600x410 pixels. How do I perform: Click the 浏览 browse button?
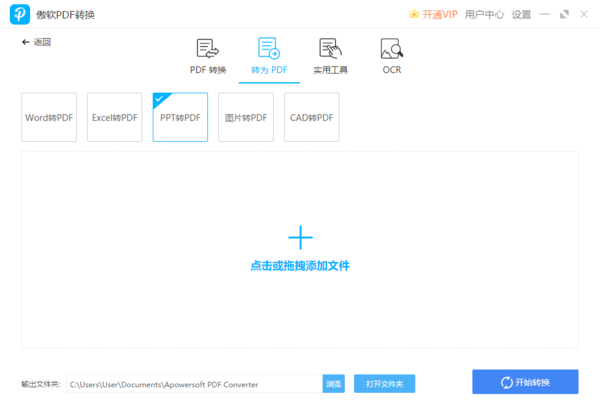coord(333,384)
